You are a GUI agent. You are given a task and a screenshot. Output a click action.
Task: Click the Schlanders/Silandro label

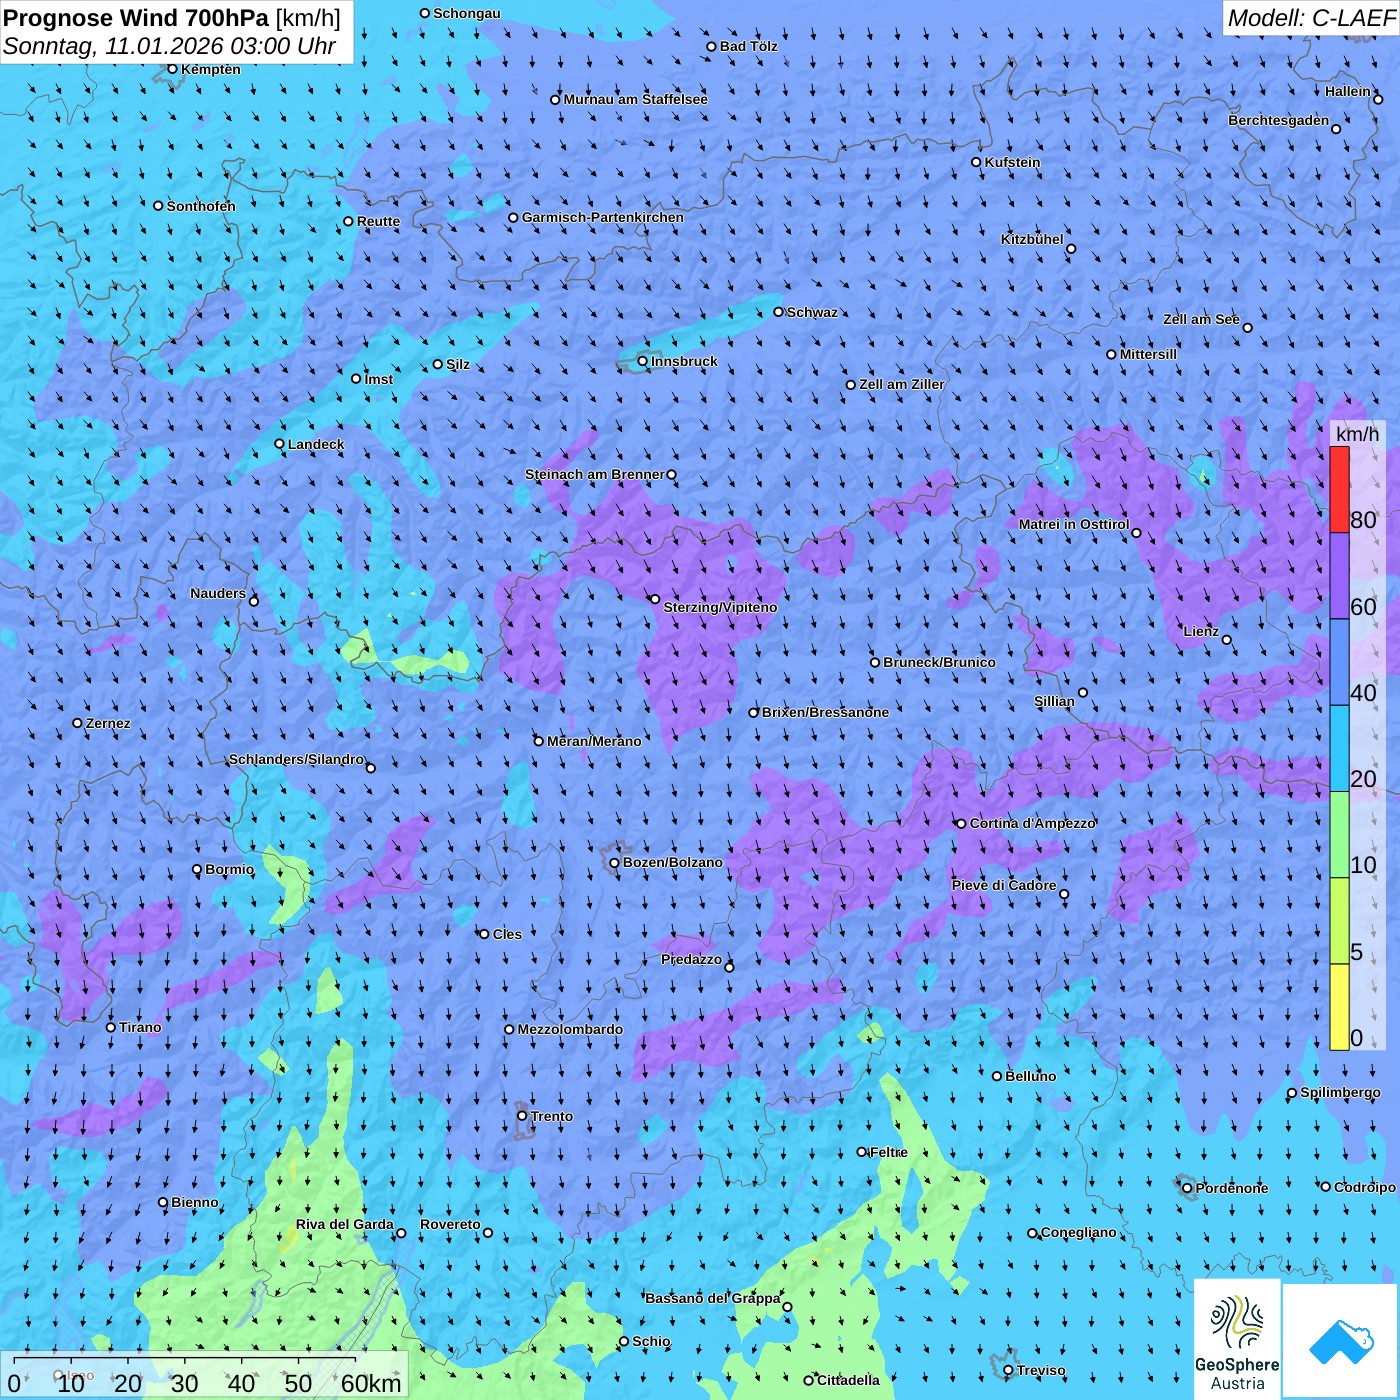pyautogui.click(x=297, y=759)
